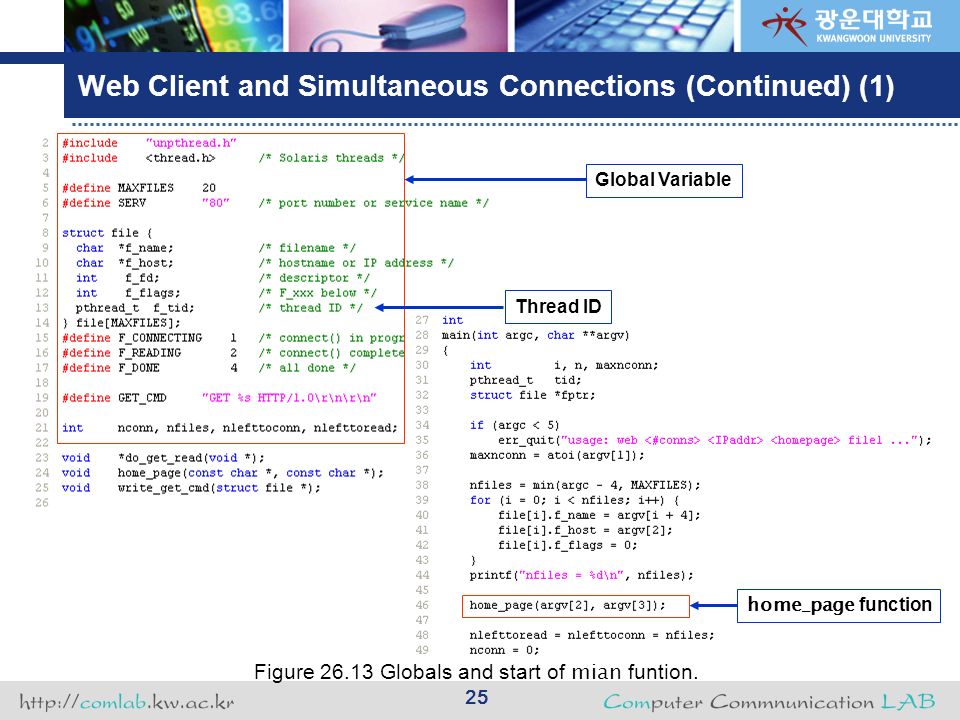Select the 'pthread_t f_tid;' declaration
This screenshot has width=960, height=720.
[x=135, y=308]
